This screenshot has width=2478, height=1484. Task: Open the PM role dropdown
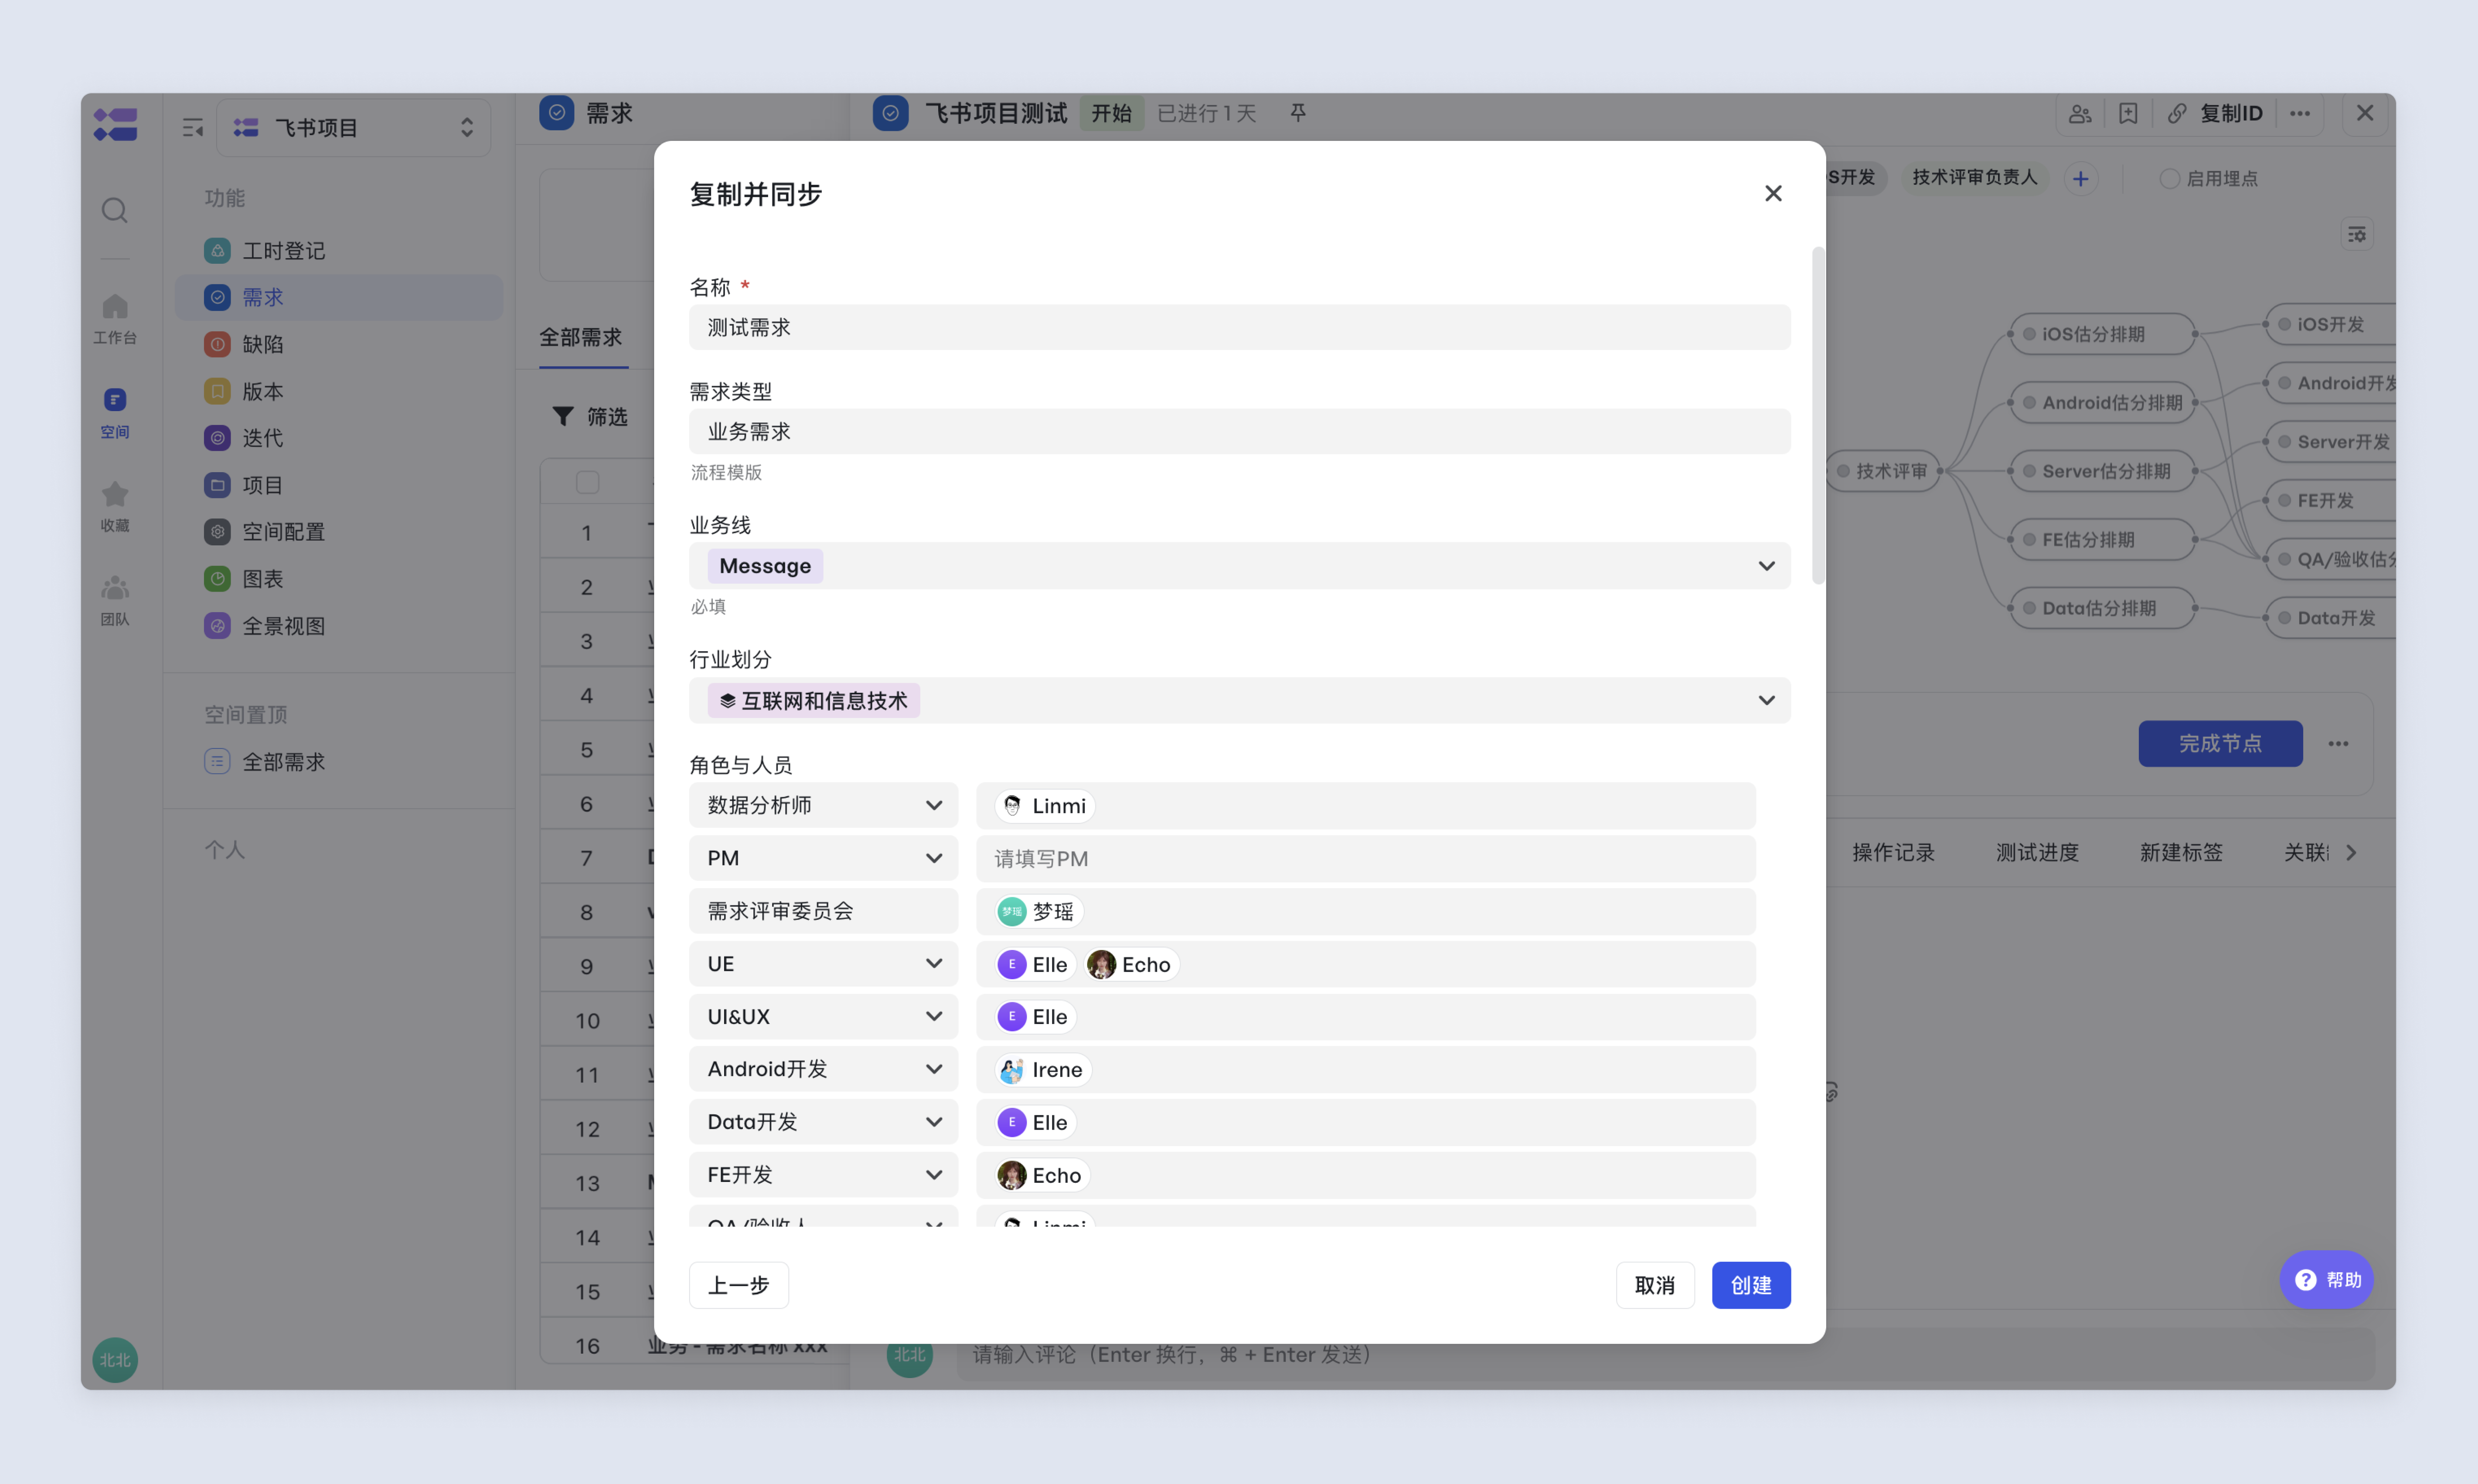(x=824, y=858)
